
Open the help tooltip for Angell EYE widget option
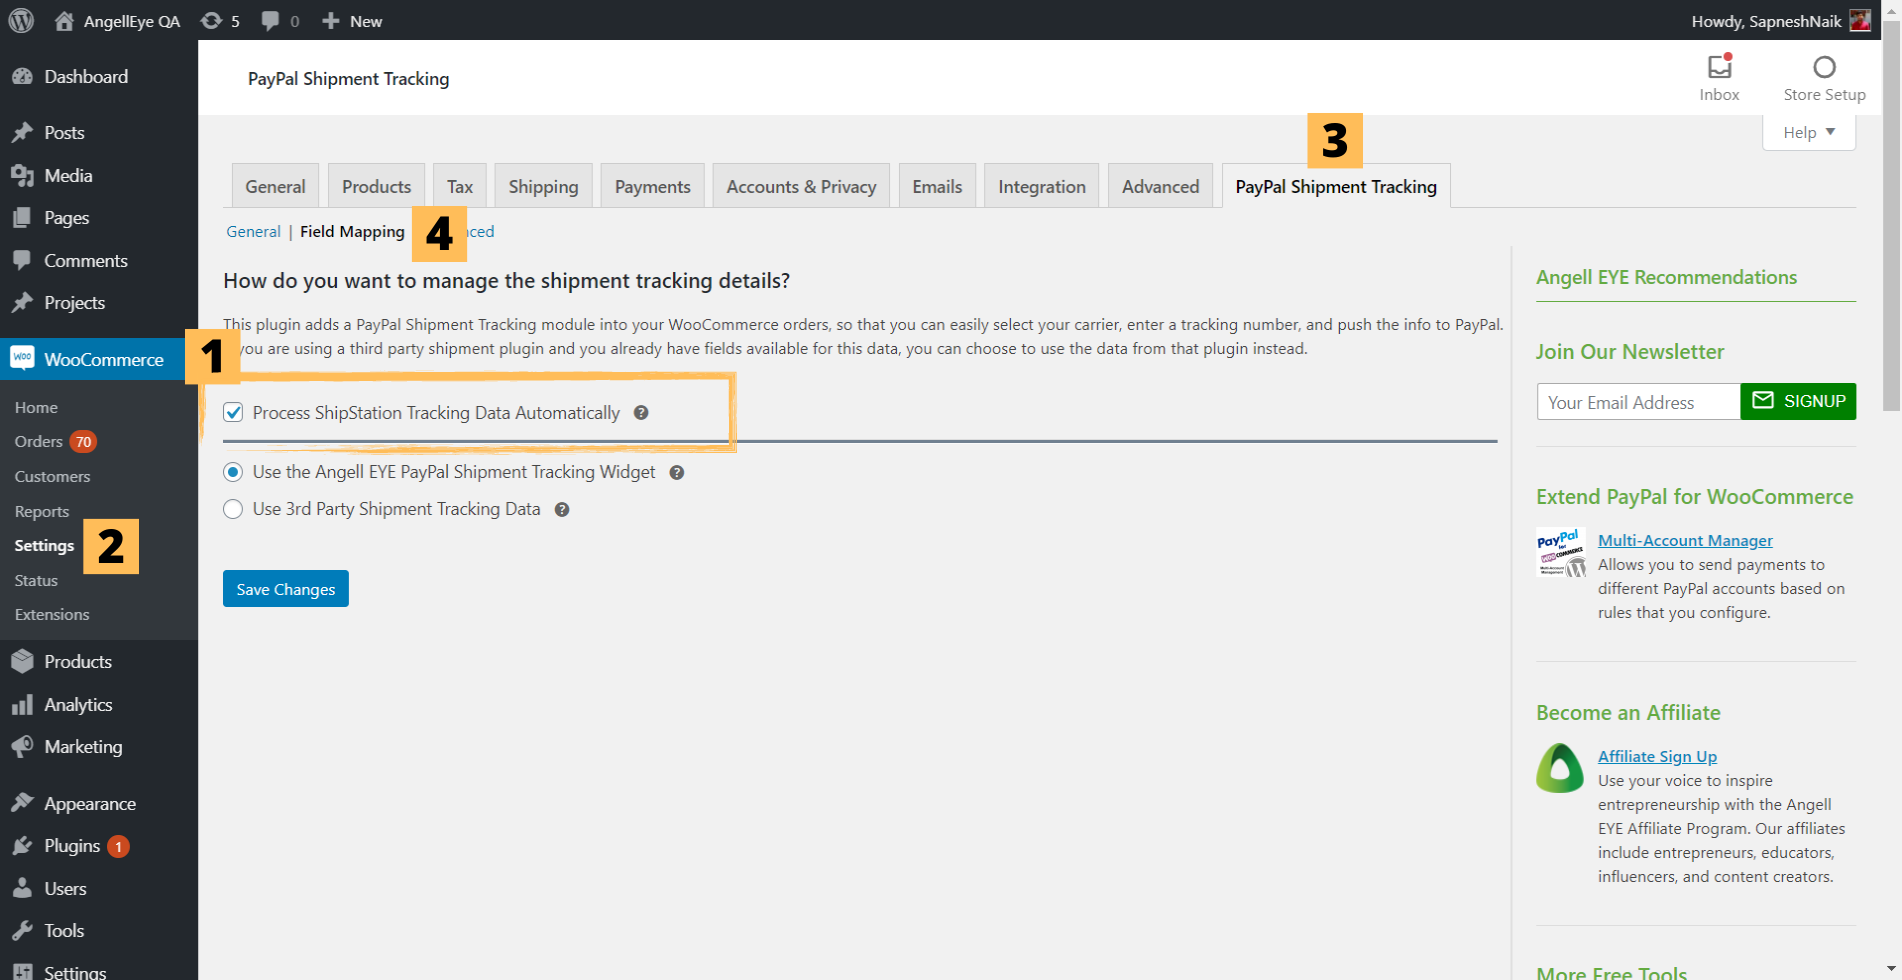point(677,473)
